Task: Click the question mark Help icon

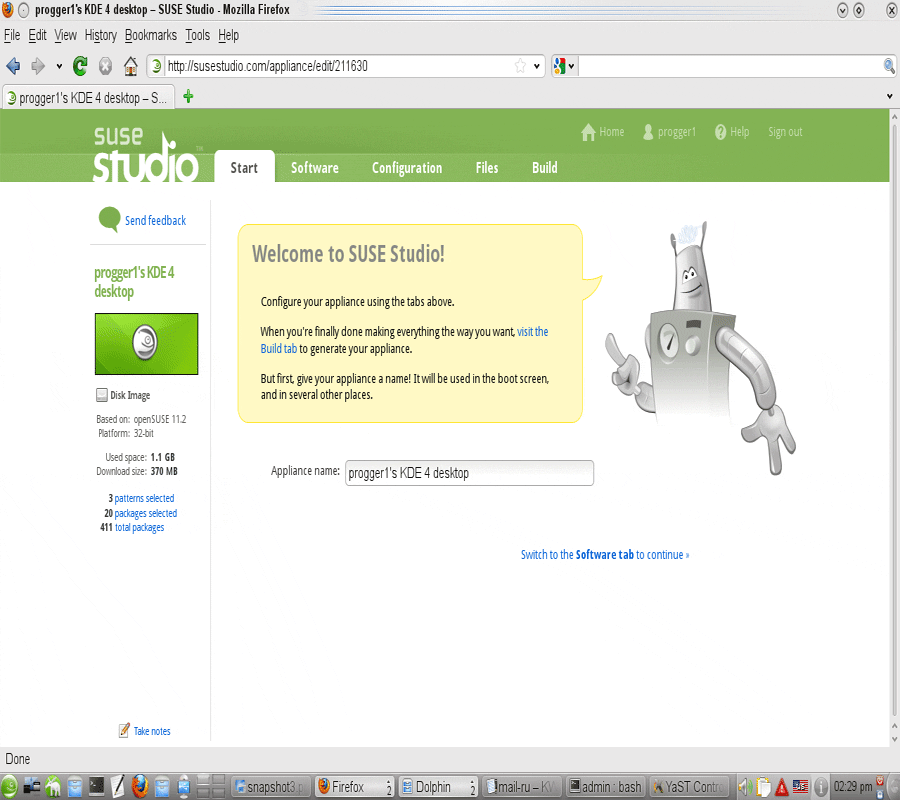Action: click(720, 132)
